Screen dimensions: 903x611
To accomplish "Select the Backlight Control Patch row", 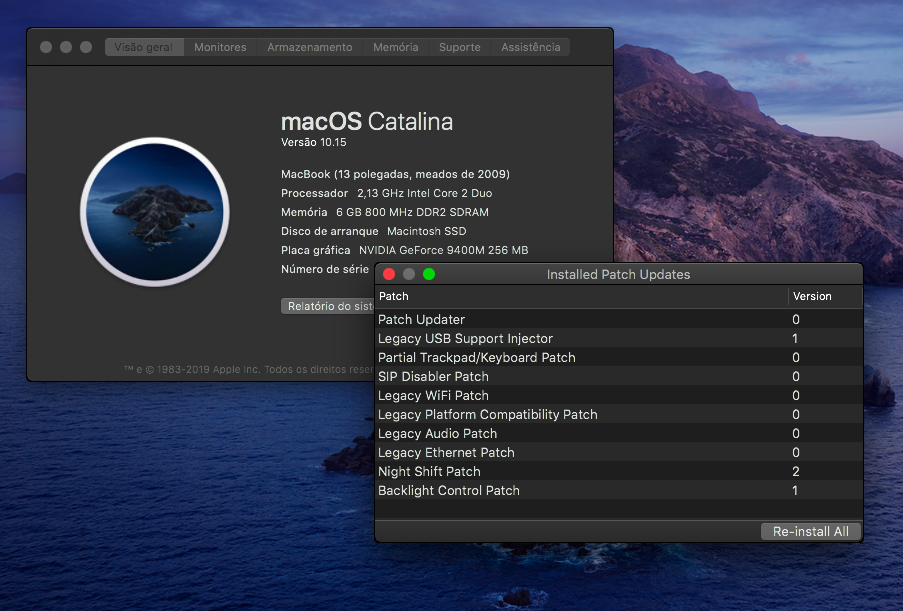I will coord(619,490).
